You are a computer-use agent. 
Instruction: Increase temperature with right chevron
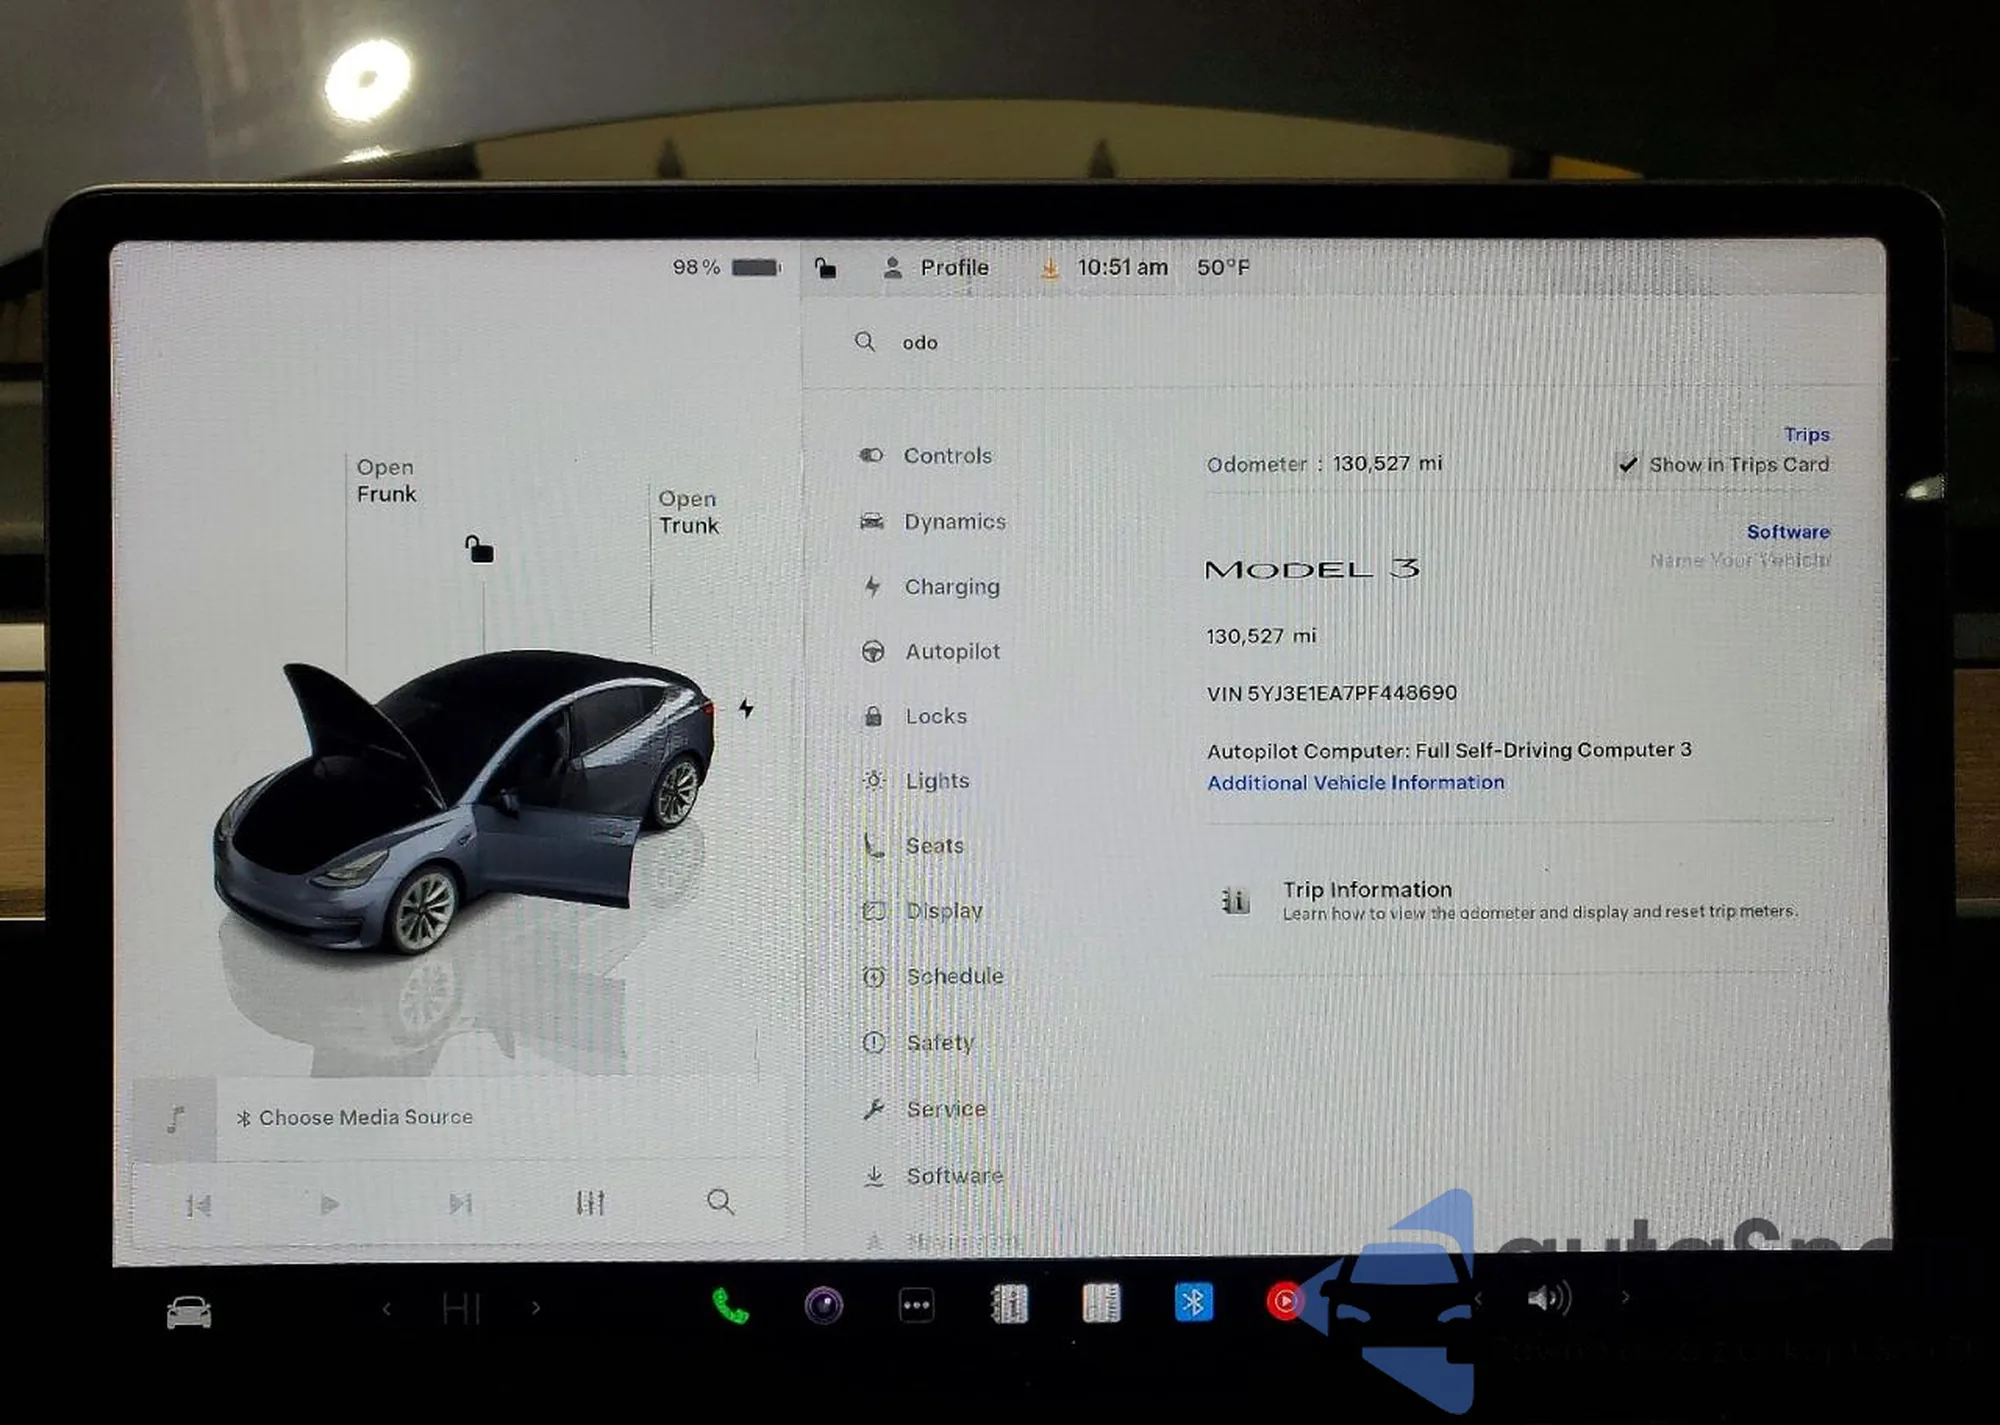536,1308
